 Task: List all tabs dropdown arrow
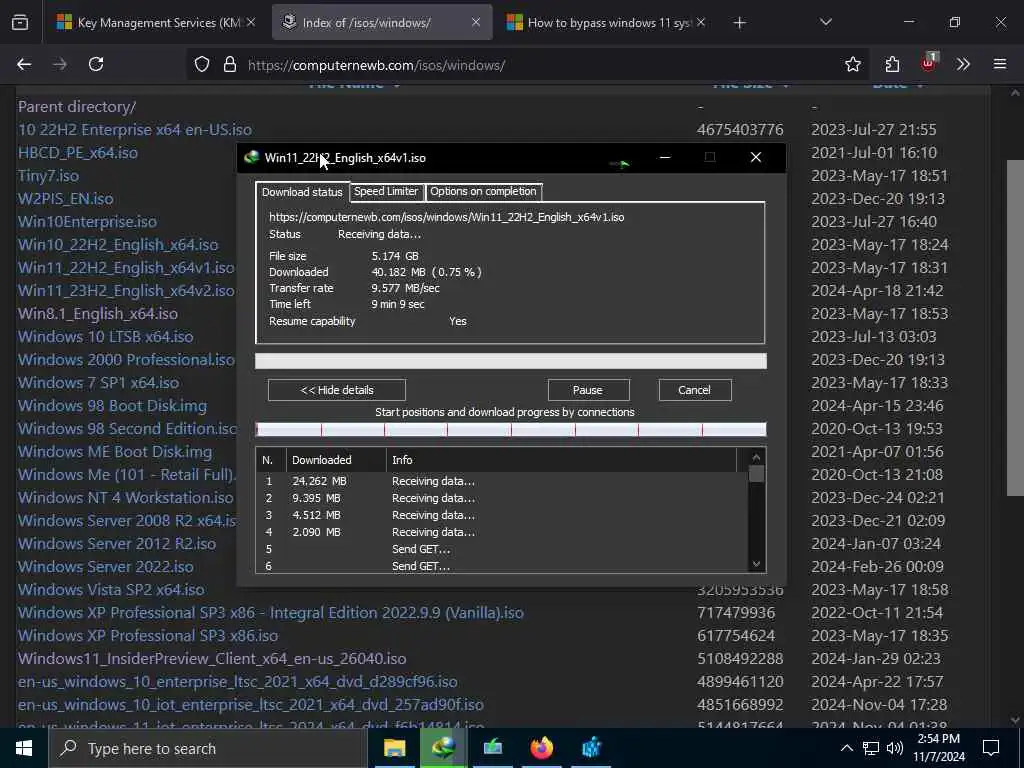click(825, 22)
